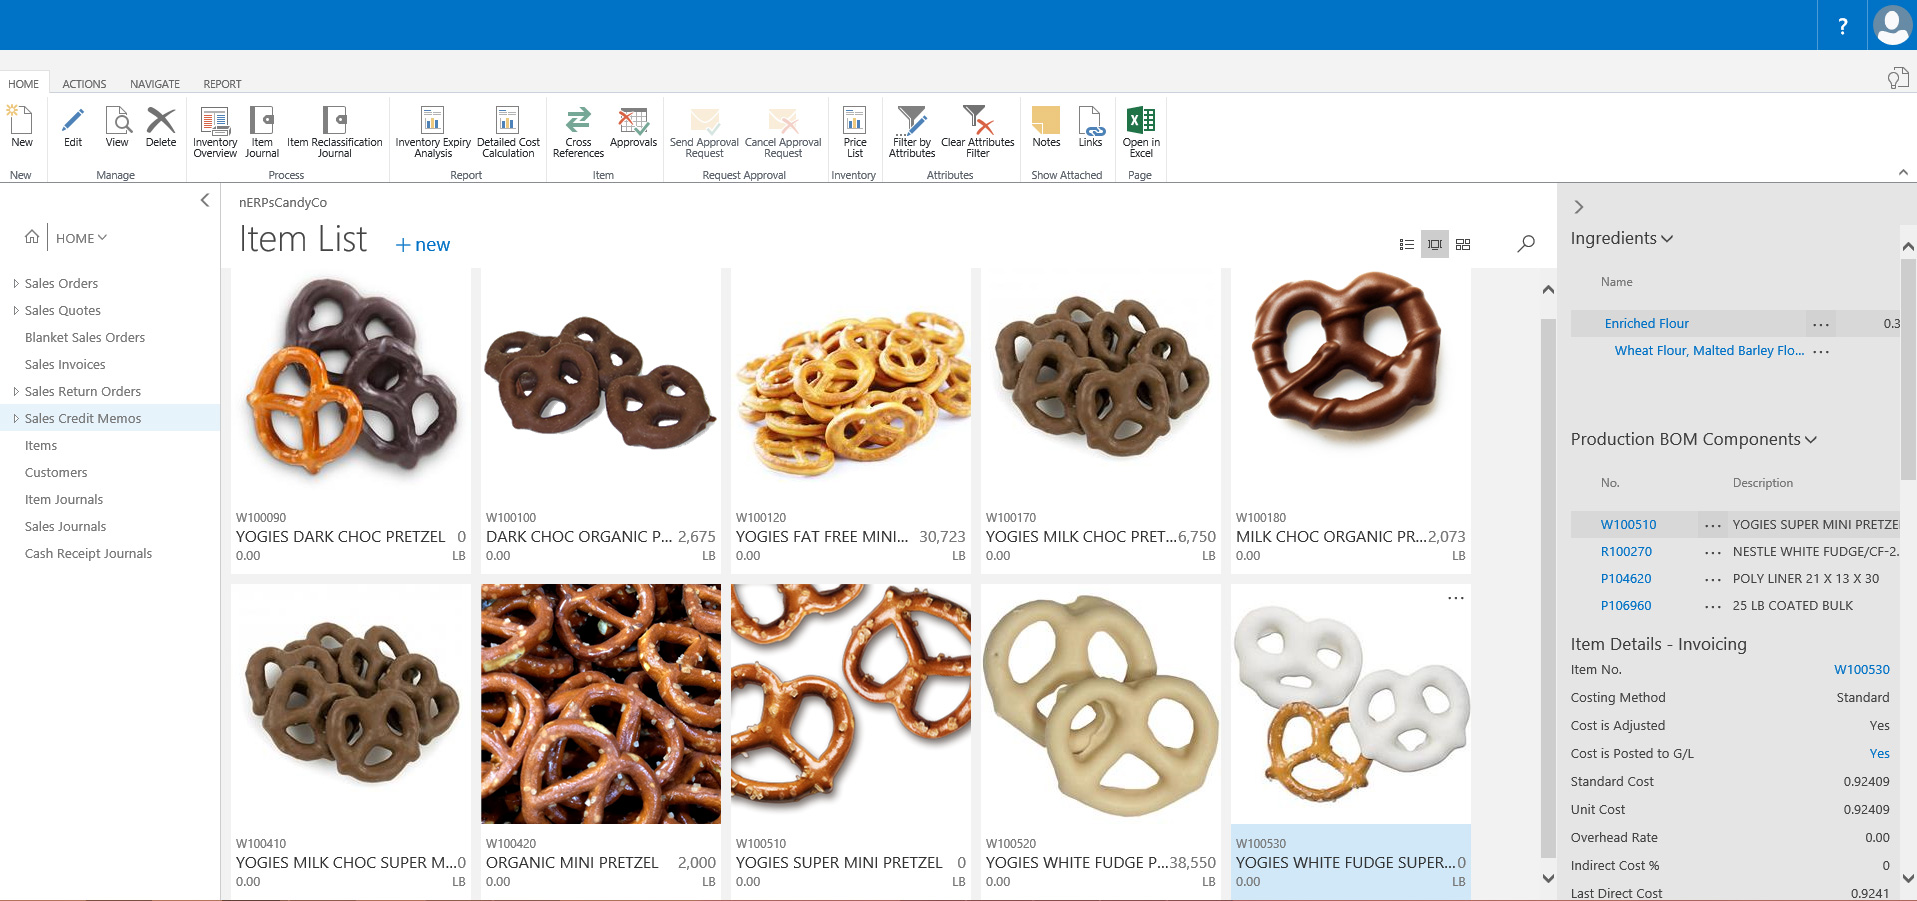1917x901 pixels.
Task: Switch to large tiles view
Action: tap(1463, 244)
